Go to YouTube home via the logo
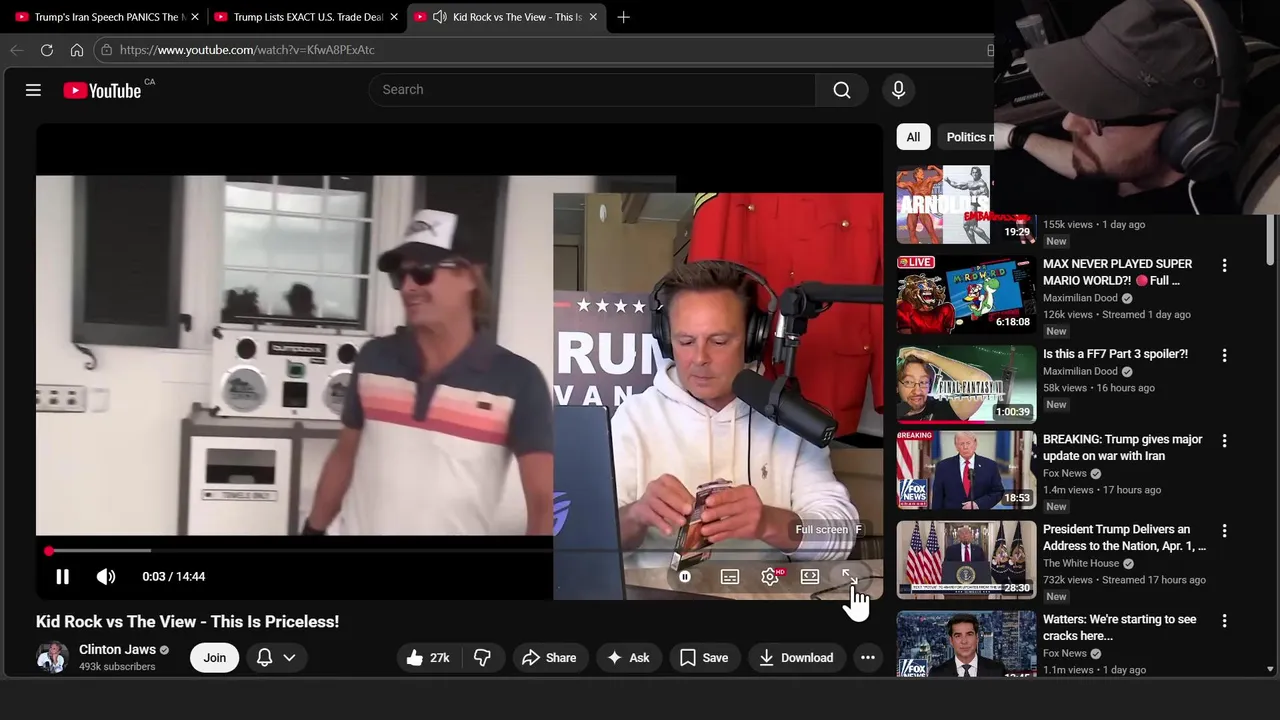 tap(102, 90)
